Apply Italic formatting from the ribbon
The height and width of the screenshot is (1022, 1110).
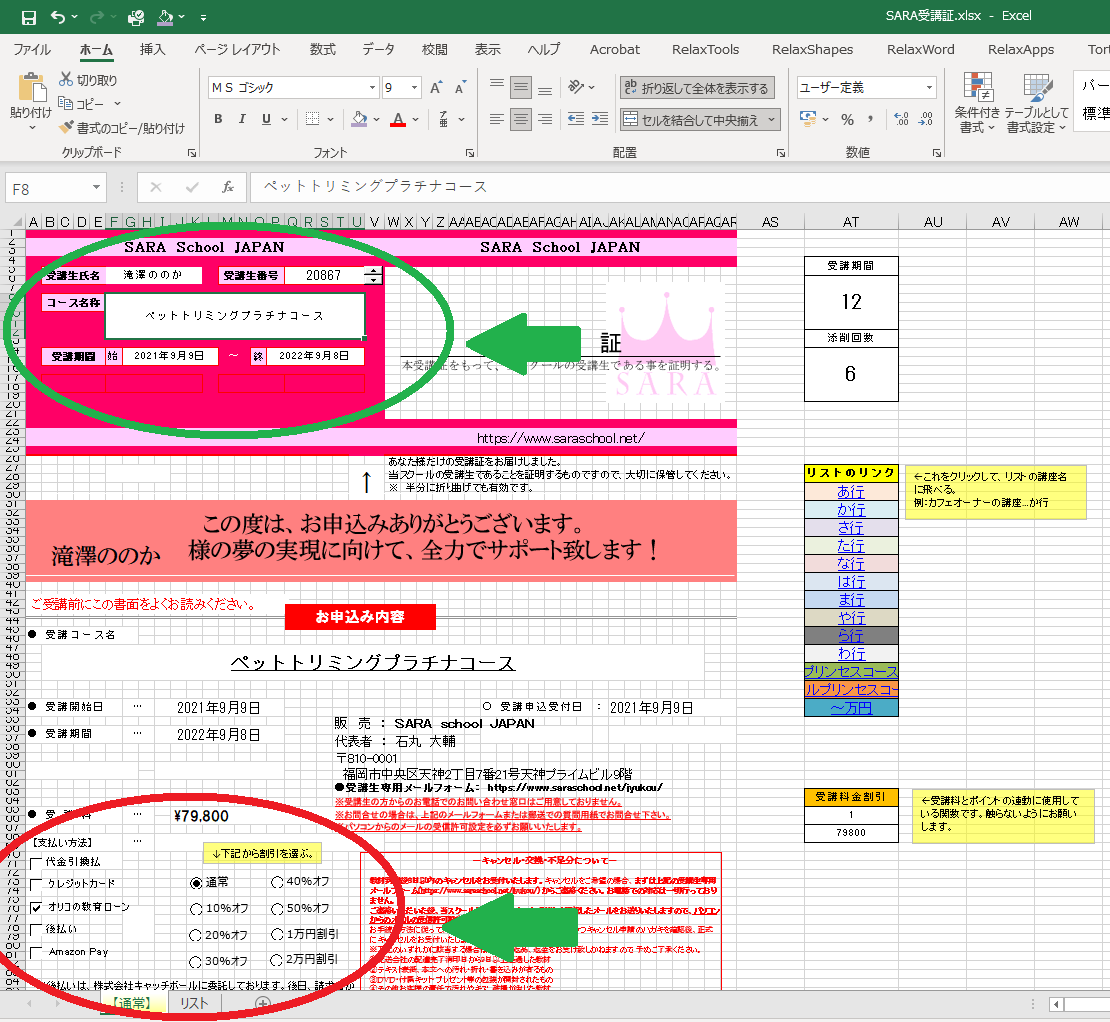242,120
